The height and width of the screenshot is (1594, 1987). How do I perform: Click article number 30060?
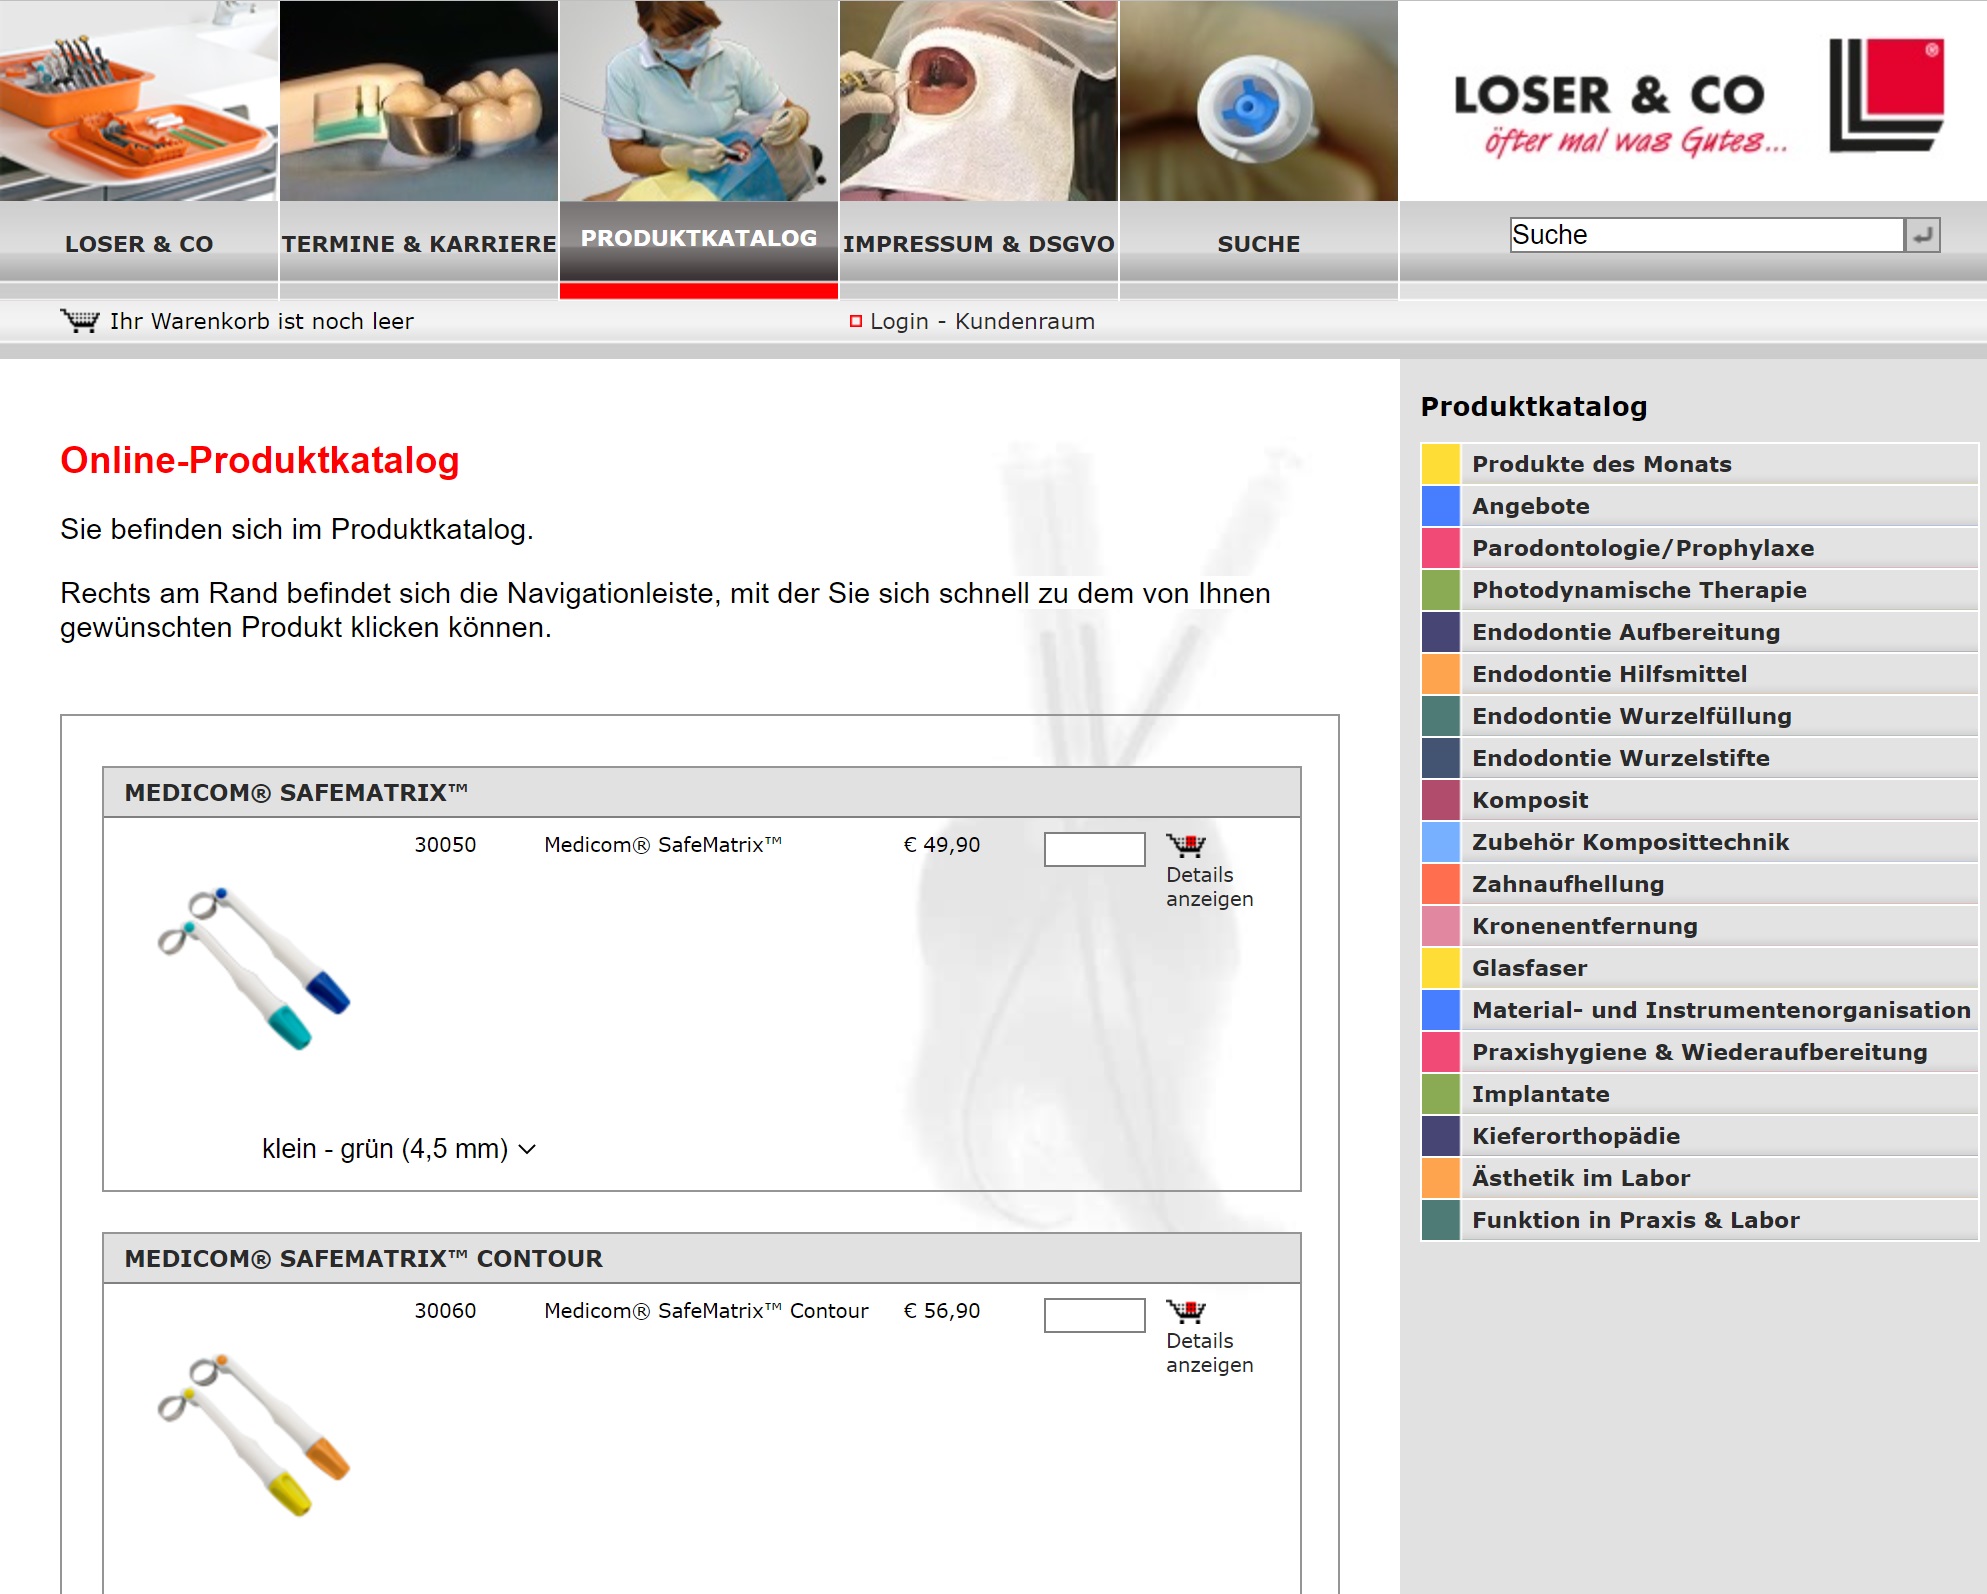point(445,1311)
